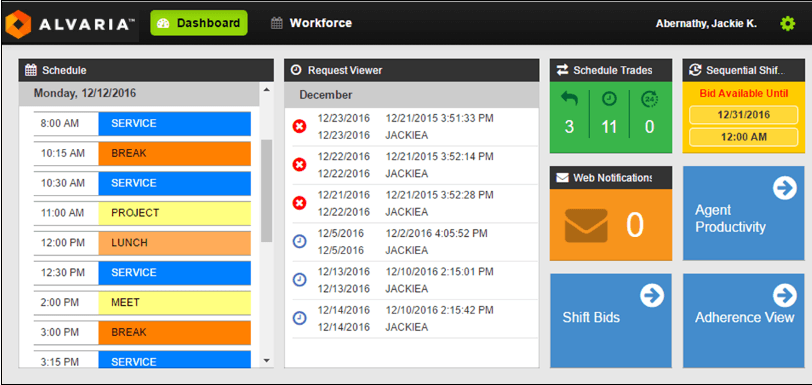The width and height of the screenshot is (812, 385).
Task: Click pending clock on 4:05:52 PM request
Action: 299,241
